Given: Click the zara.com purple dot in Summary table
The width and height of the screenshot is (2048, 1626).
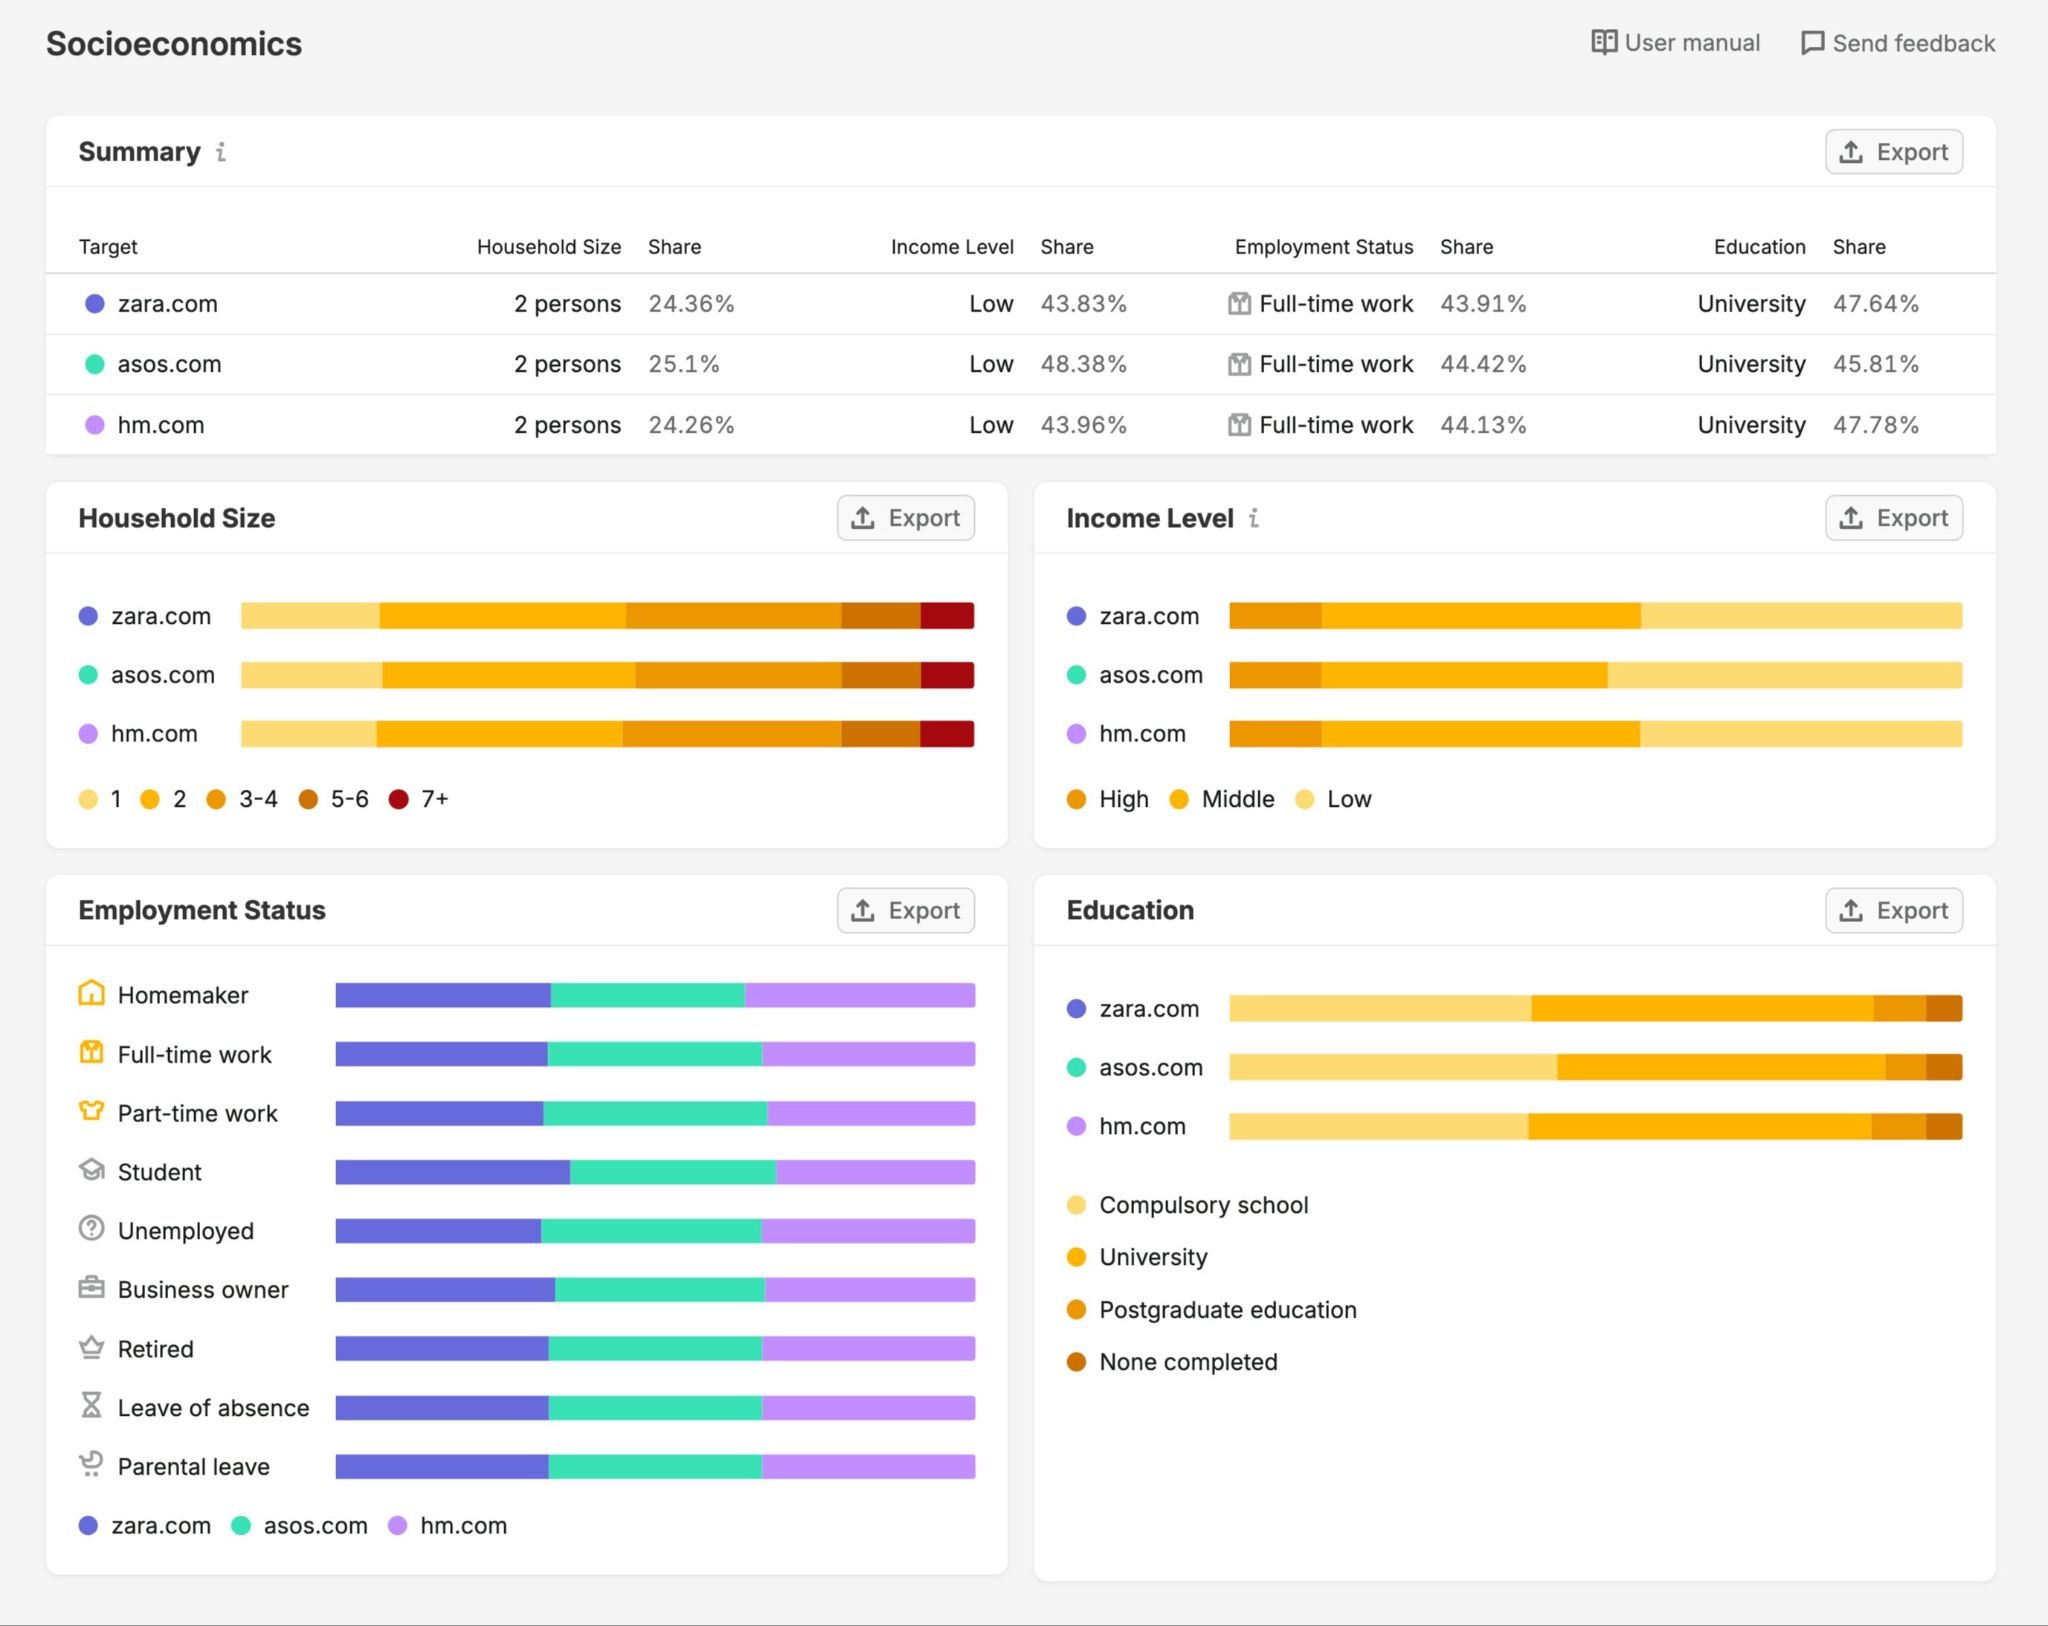Looking at the screenshot, I should (95, 304).
